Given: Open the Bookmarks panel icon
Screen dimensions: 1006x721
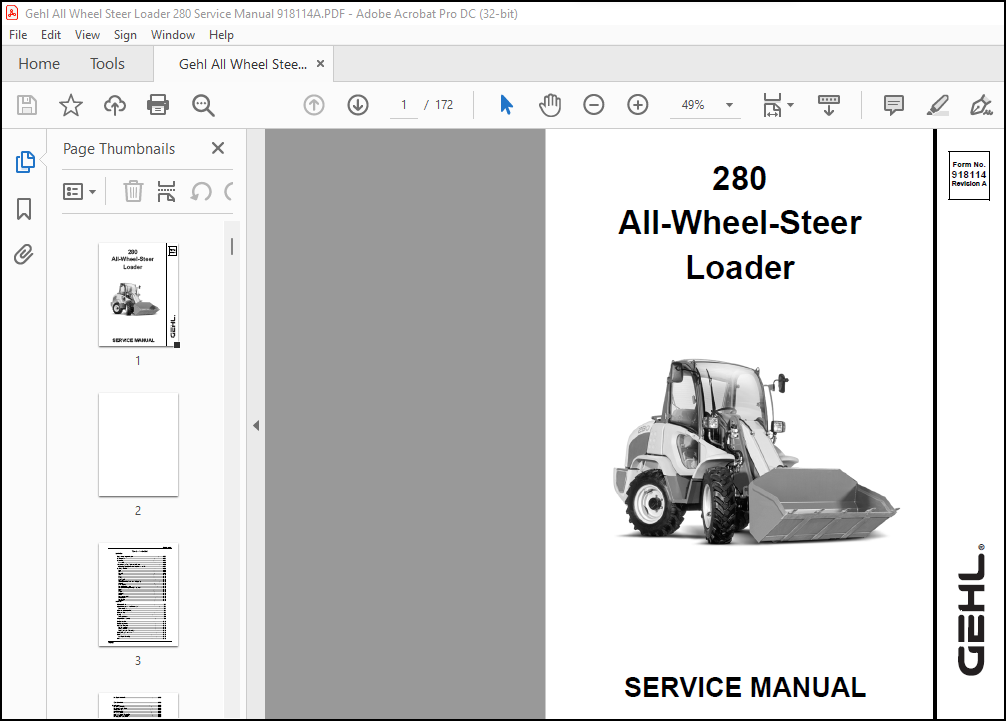Looking at the screenshot, I should pyautogui.click(x=24, y=208).
